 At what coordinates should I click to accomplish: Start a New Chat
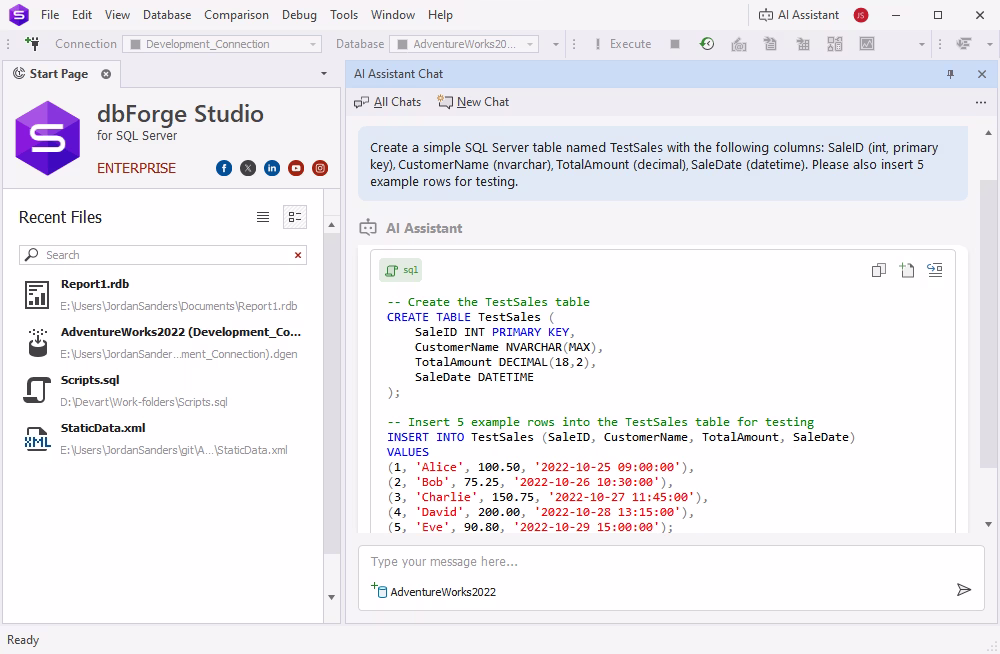[473, 102]
